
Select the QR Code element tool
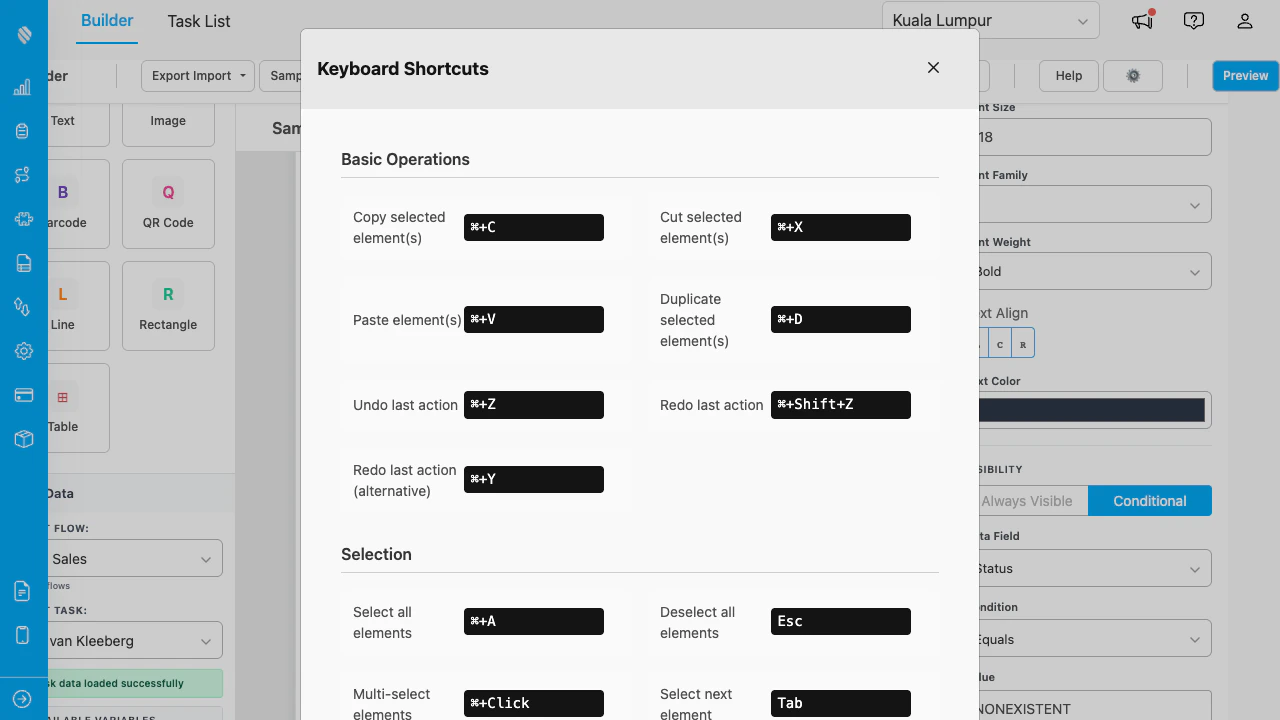click(167, 203)
